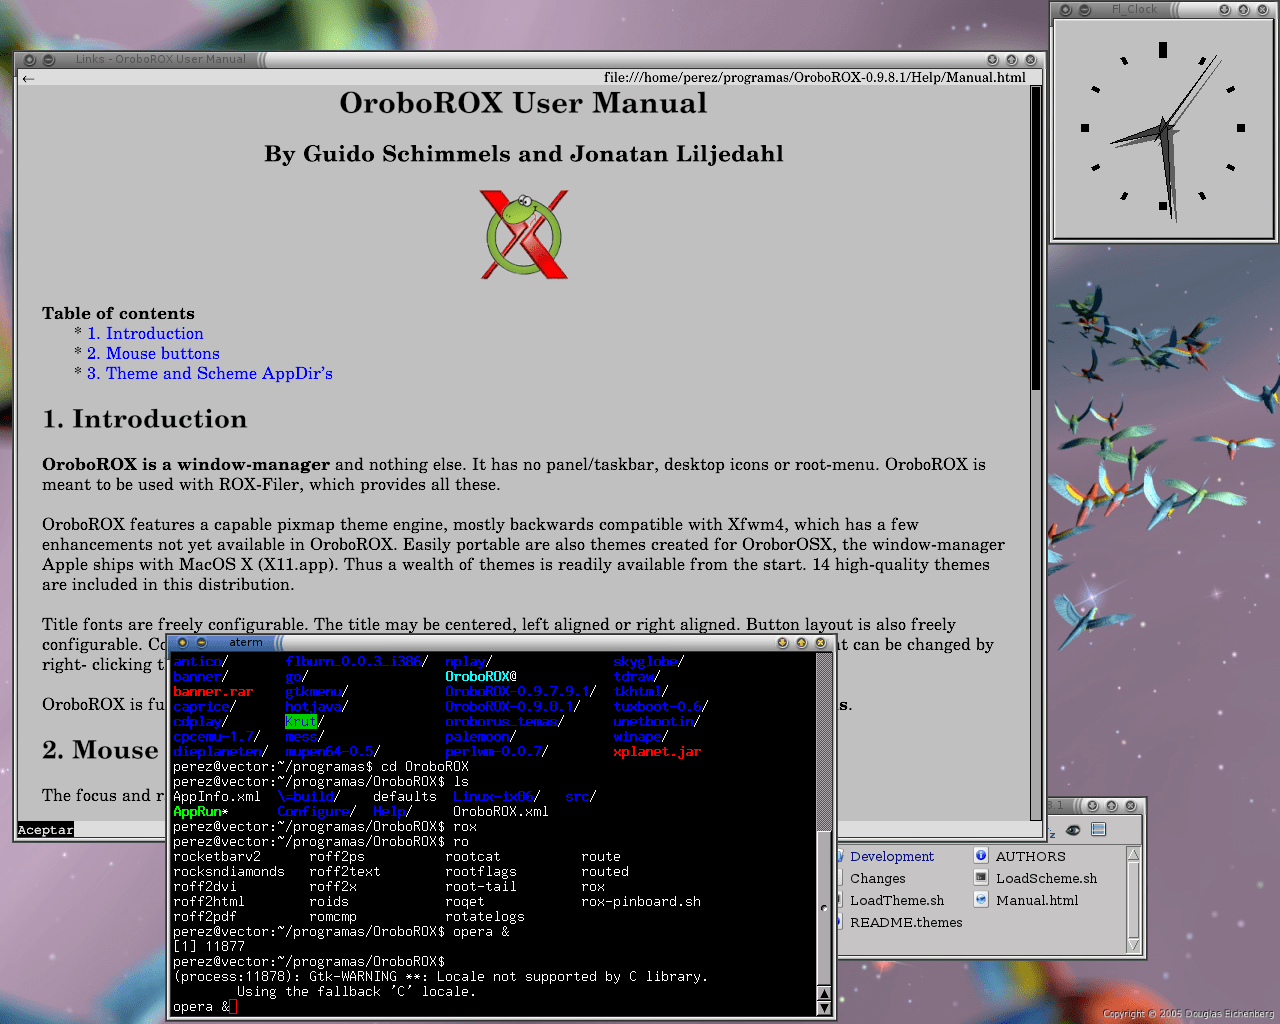Click ROX-Filer scrollbar down arrow
The image size is (1280, 1024).
[1133, 945]
